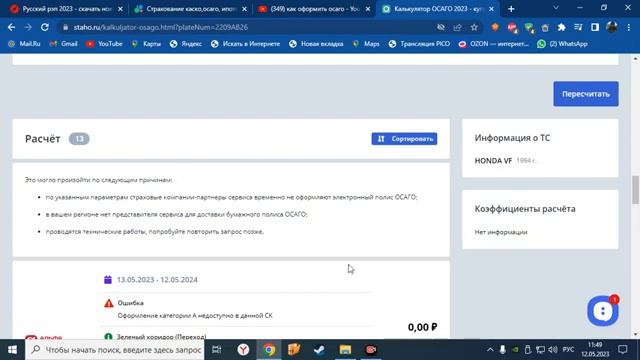Open new browser tab with plus
640x360 pixels.
[511, 9]
